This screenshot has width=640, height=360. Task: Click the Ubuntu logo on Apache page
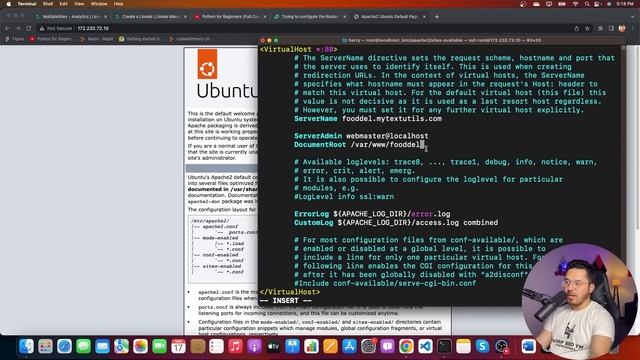click(207, 64)
